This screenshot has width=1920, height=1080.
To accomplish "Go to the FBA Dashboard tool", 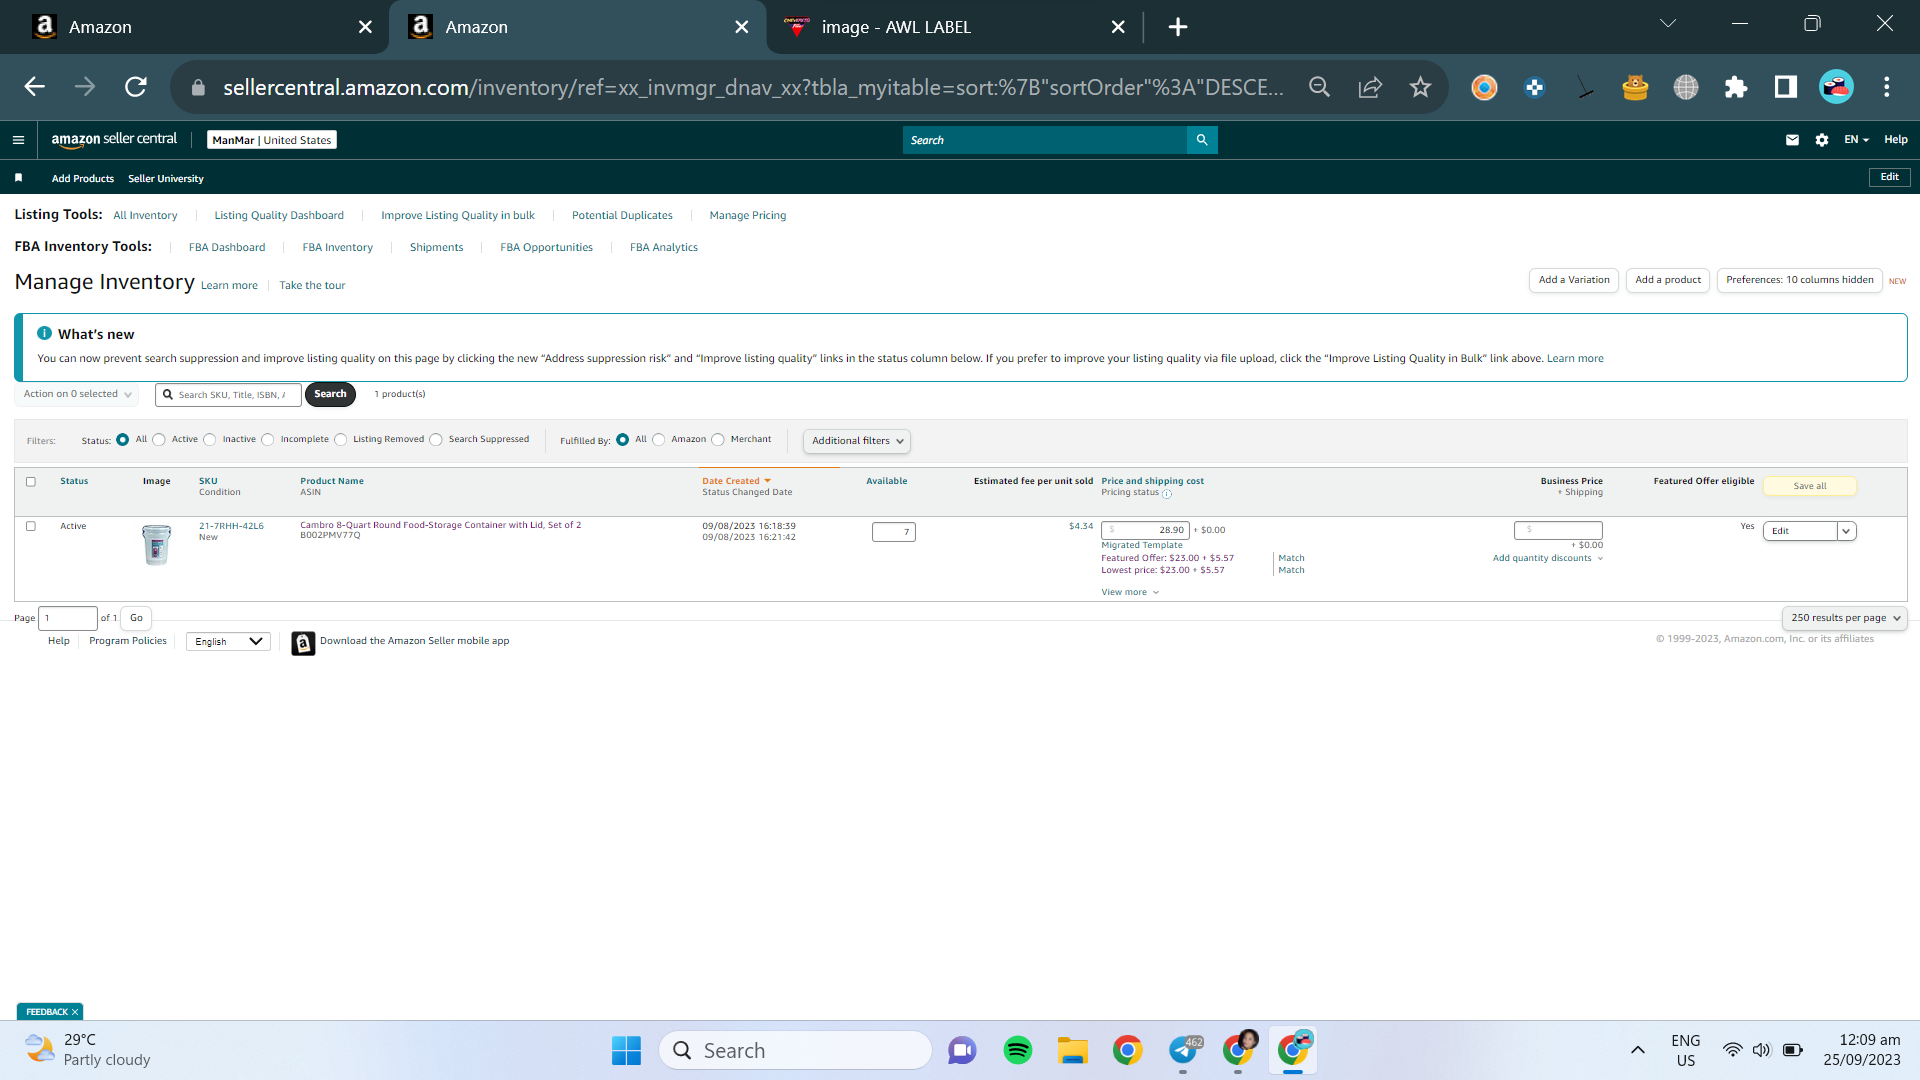I will (x=227, y=248).
